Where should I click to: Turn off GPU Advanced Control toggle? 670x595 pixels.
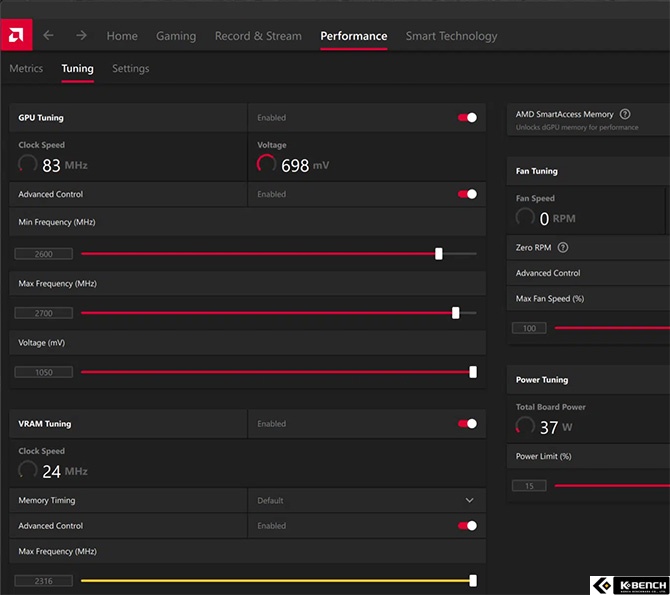tap(467, 194)
